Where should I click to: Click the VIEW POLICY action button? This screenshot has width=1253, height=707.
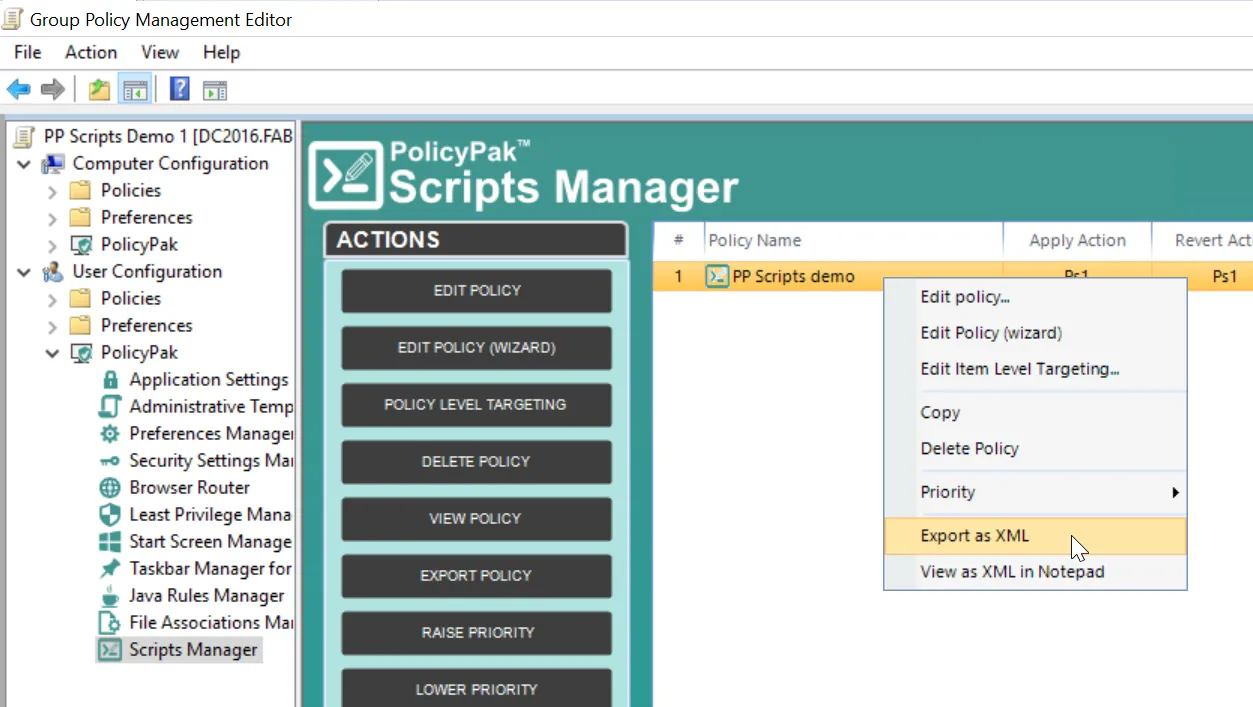tap(477, 519)
